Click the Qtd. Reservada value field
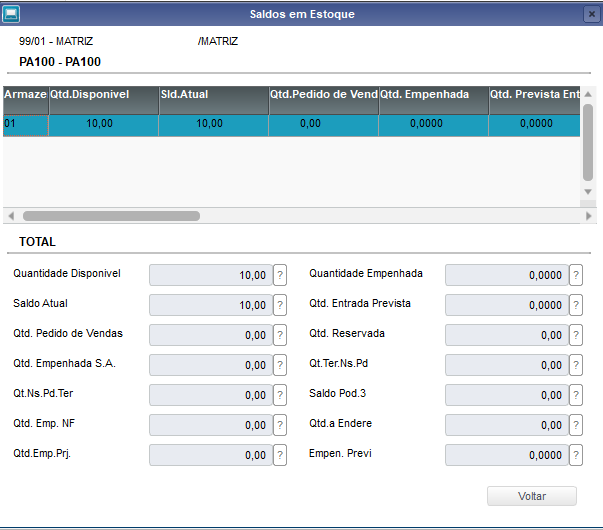The width and height of the screenshot is (603, 530). coord(507,335)
